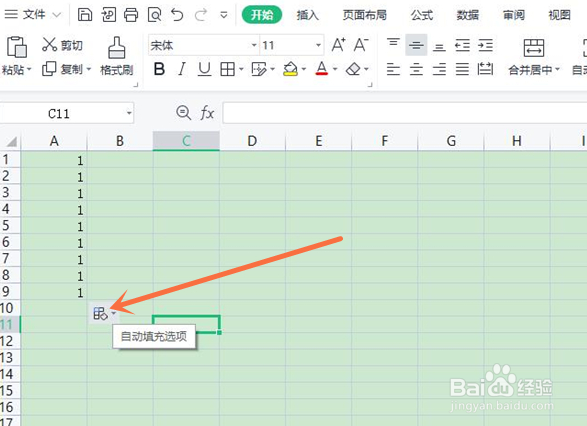This screenshot has height=426, width=587.
Task: Click the distributed alignment icon
Action: click(486, 69)
